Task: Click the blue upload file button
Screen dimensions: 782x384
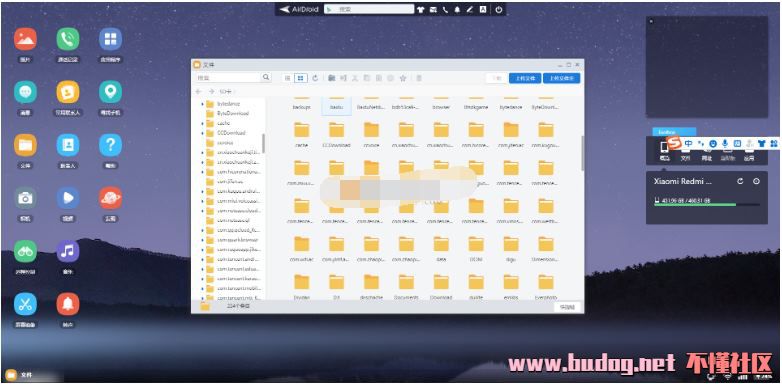Action: (x=525, y=78)
